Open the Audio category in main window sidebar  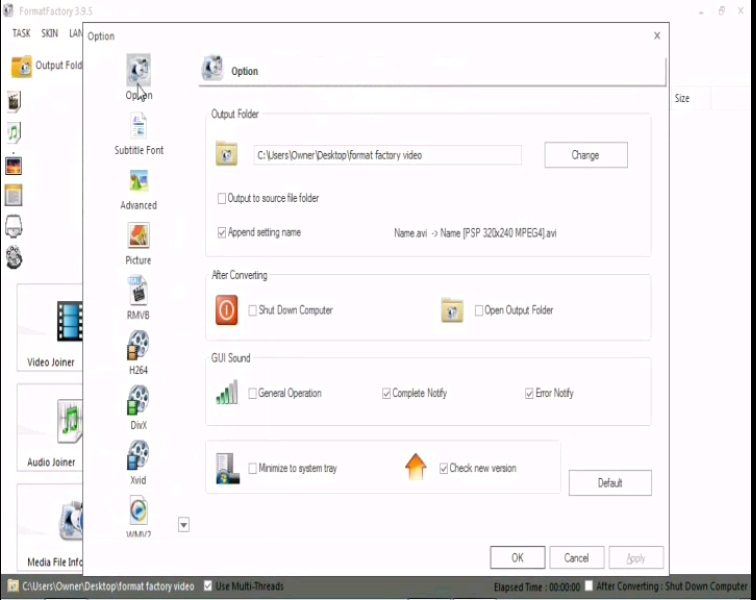14,133
